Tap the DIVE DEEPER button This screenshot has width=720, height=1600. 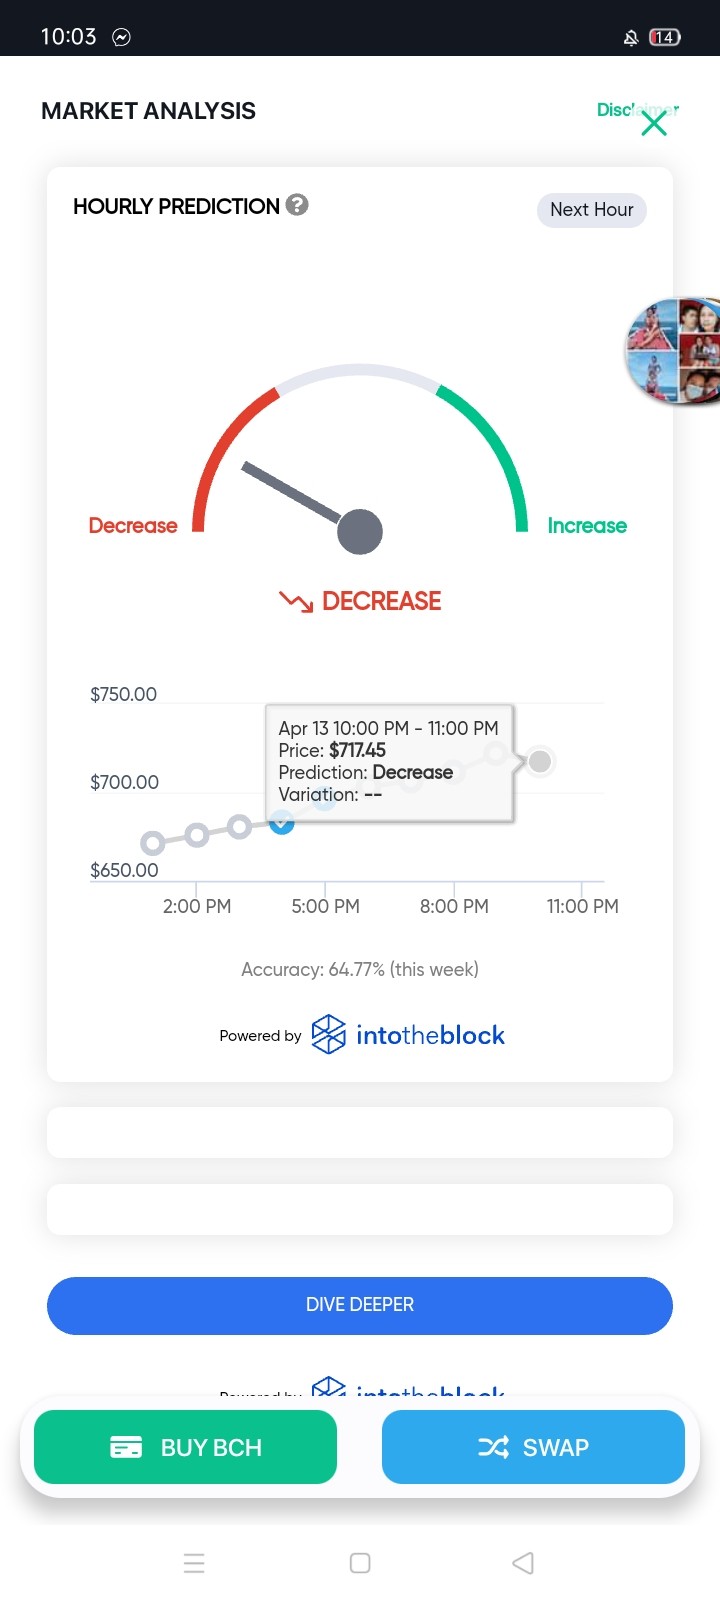[360, 1305]
